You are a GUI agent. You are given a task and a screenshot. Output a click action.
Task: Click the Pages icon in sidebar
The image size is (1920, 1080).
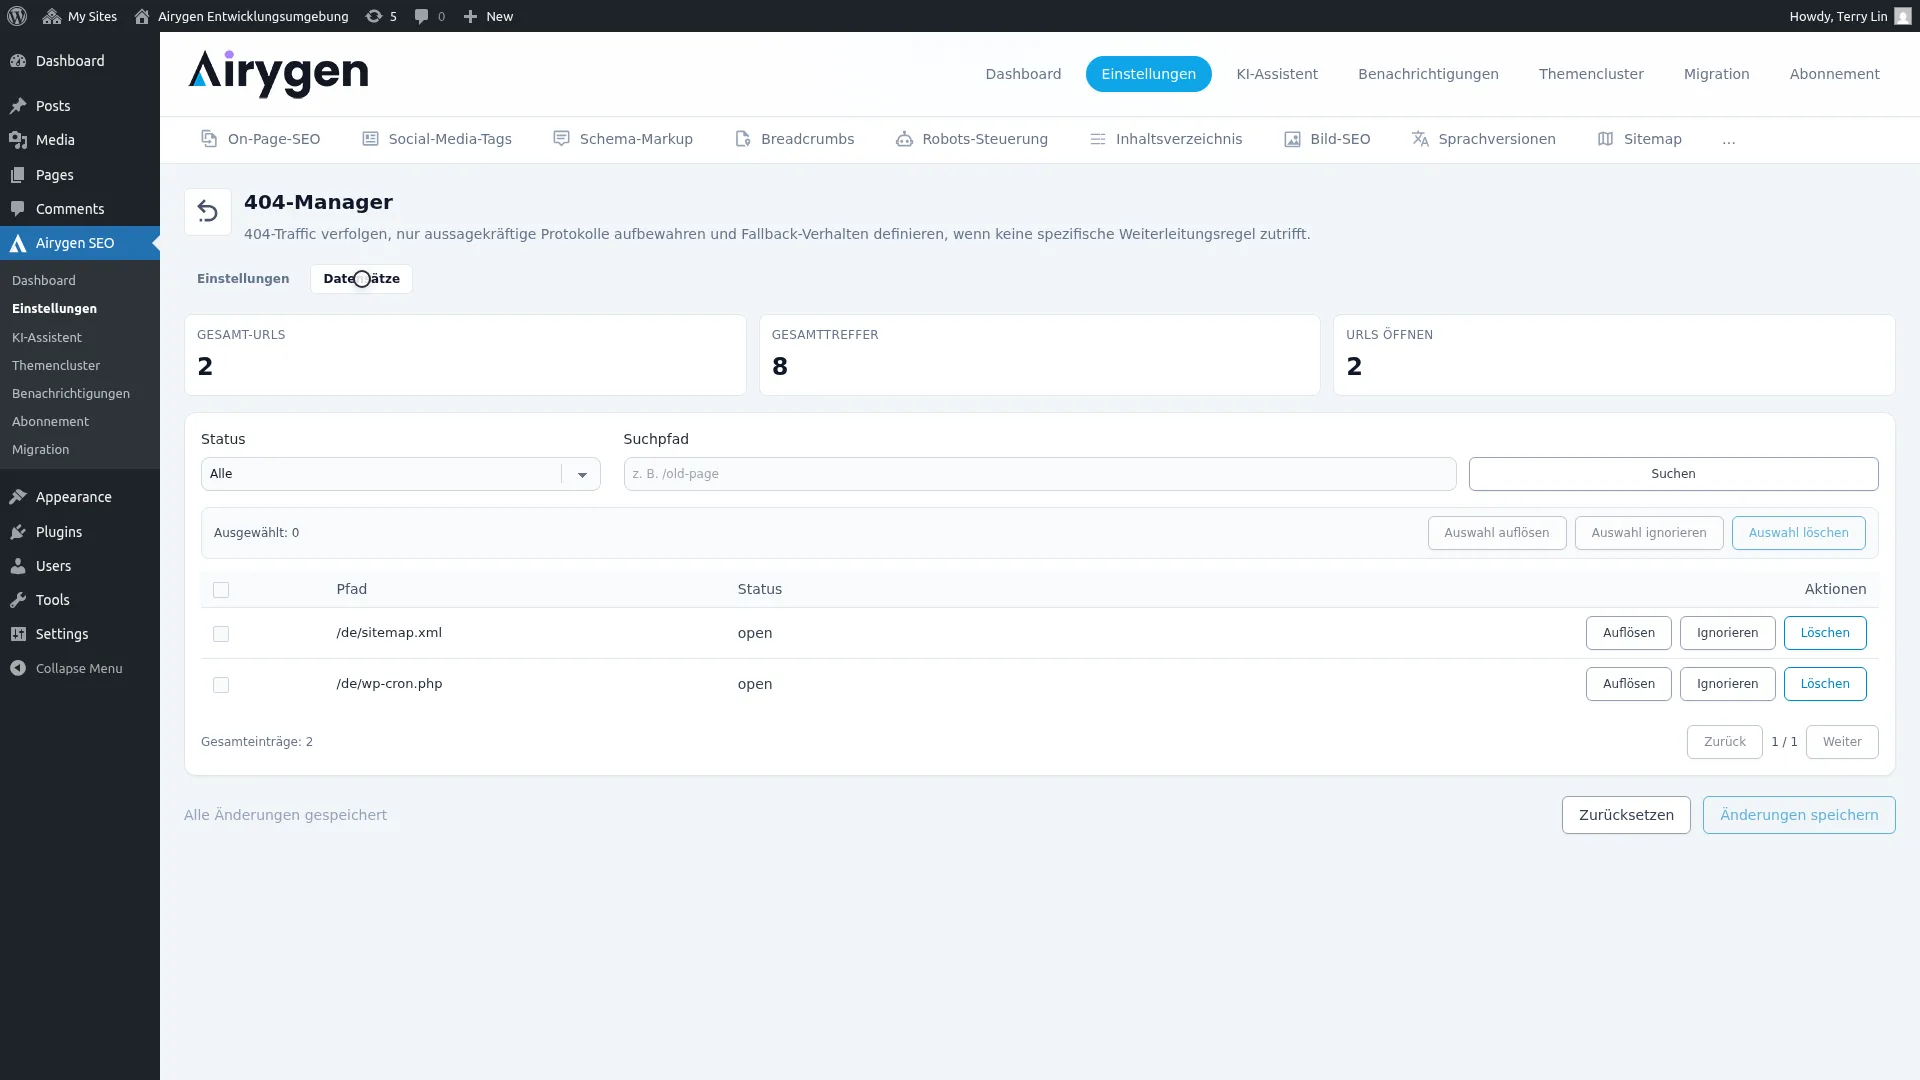[x=18, y=175]
